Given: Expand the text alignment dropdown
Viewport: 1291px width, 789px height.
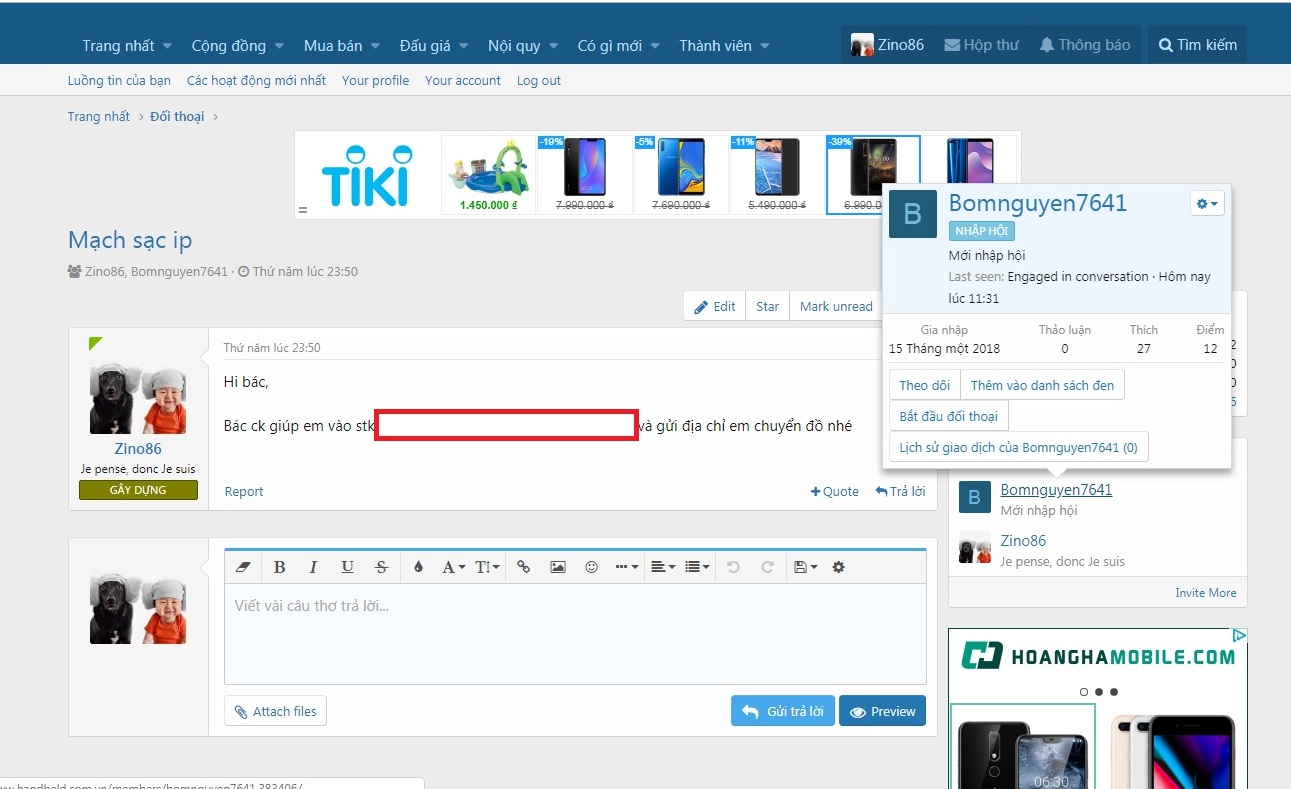Looking at the screenshot, I should 662,567.
